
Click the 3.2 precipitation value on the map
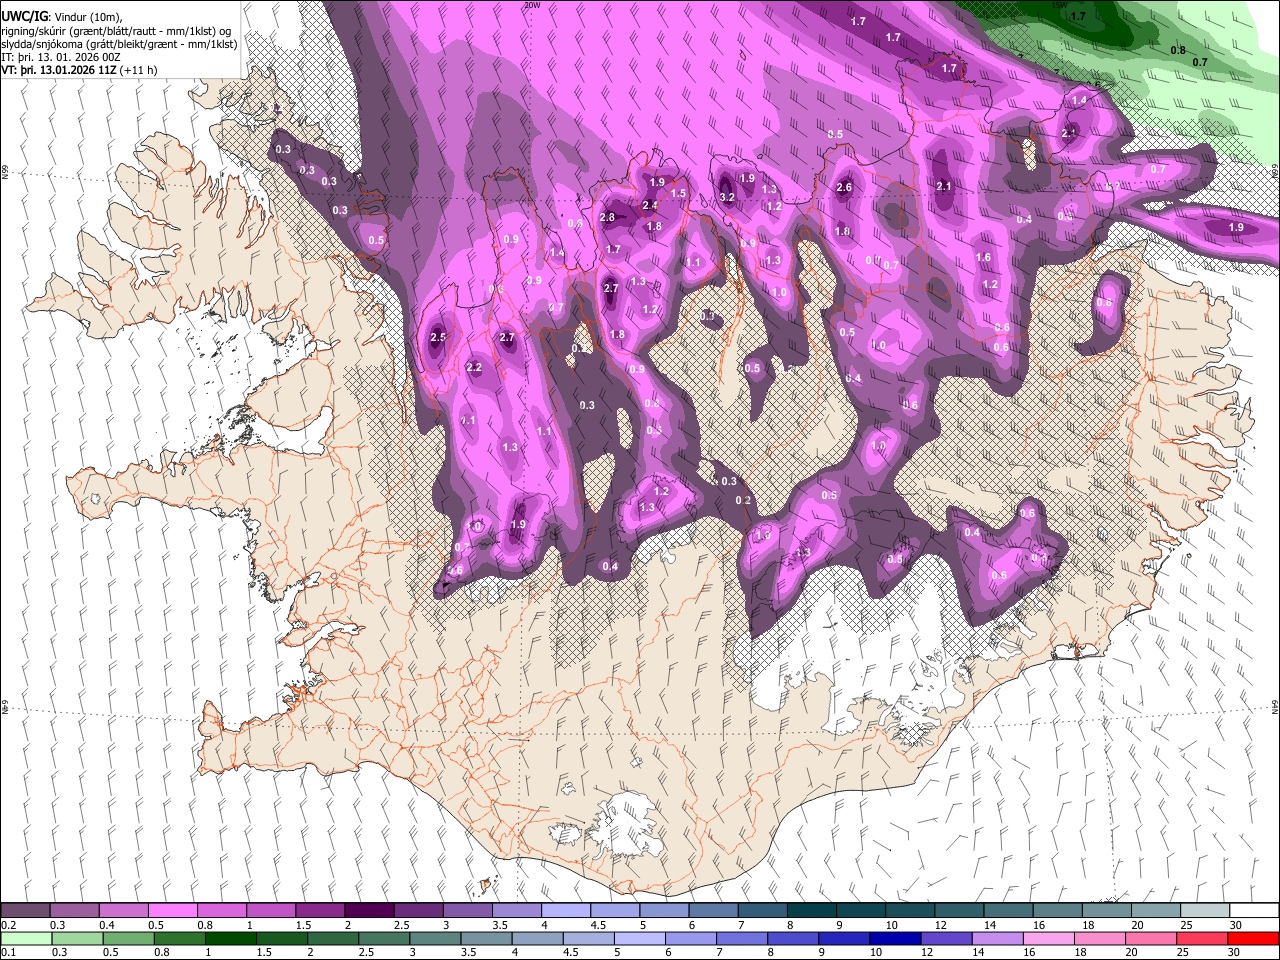tap(727, 197)
